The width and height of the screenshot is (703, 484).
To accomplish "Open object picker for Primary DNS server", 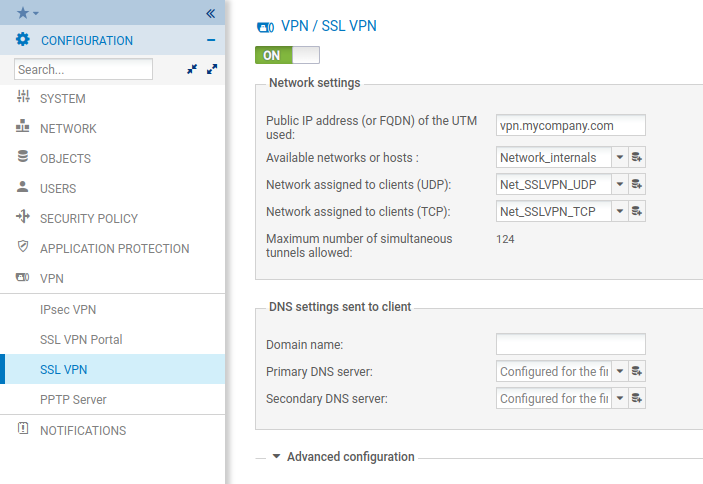I will tap(637, 371).
